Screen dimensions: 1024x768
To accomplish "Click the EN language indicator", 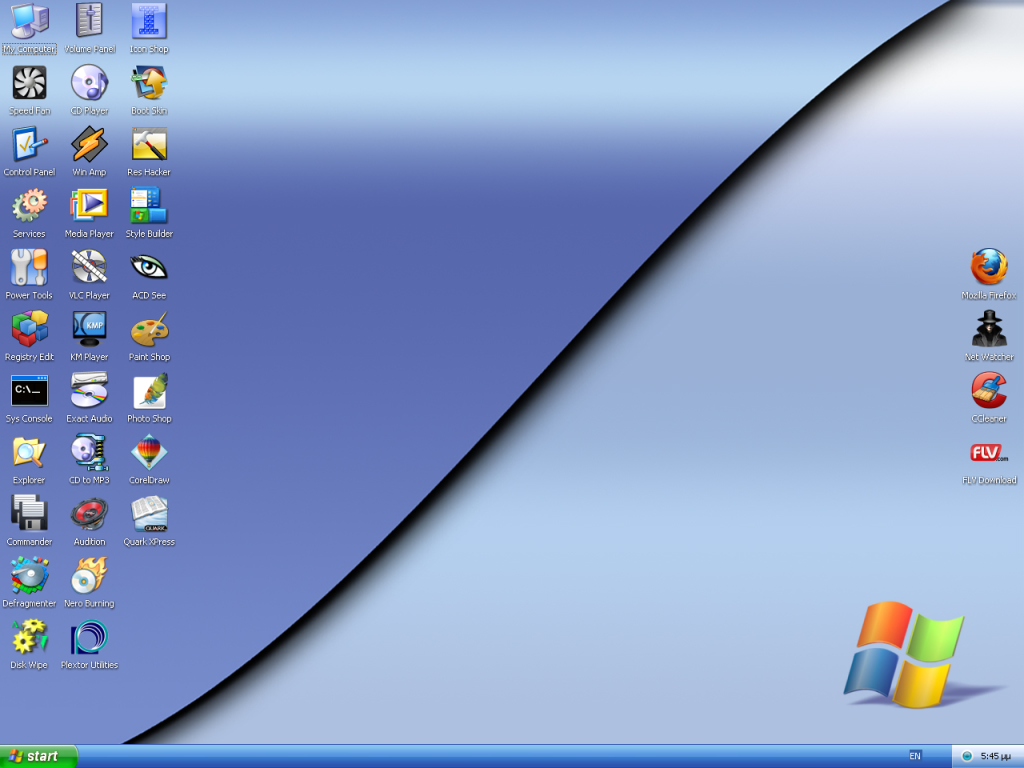I will click(915, 756).
